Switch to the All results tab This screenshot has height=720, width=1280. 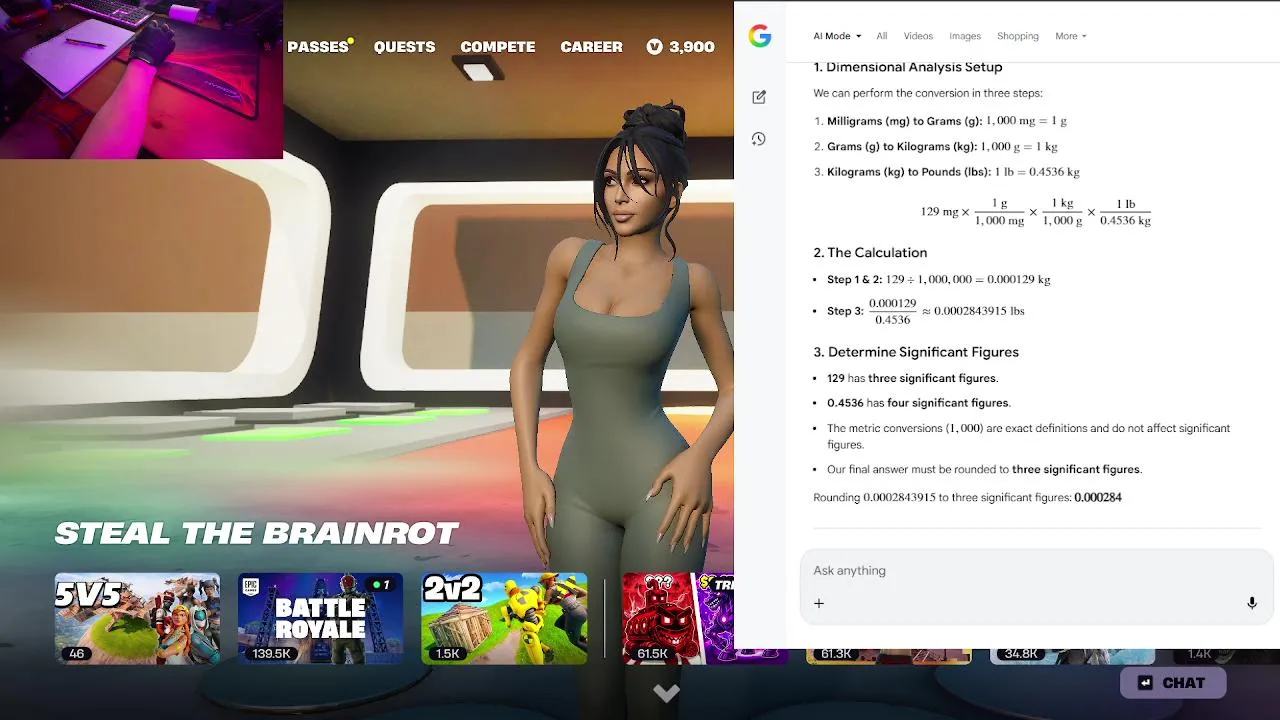(881, 36)
